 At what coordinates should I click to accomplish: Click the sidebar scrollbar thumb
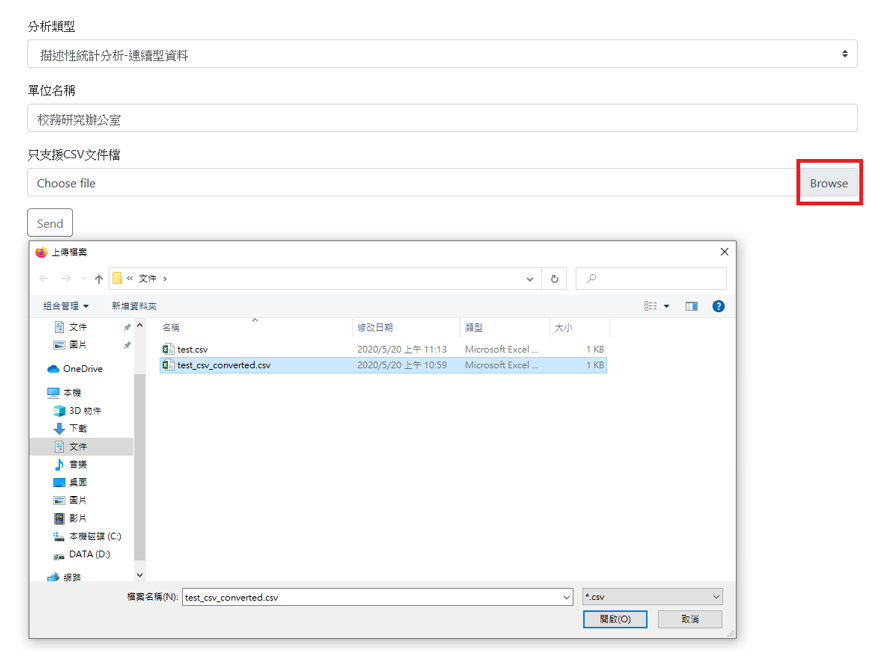pos(140,467)
